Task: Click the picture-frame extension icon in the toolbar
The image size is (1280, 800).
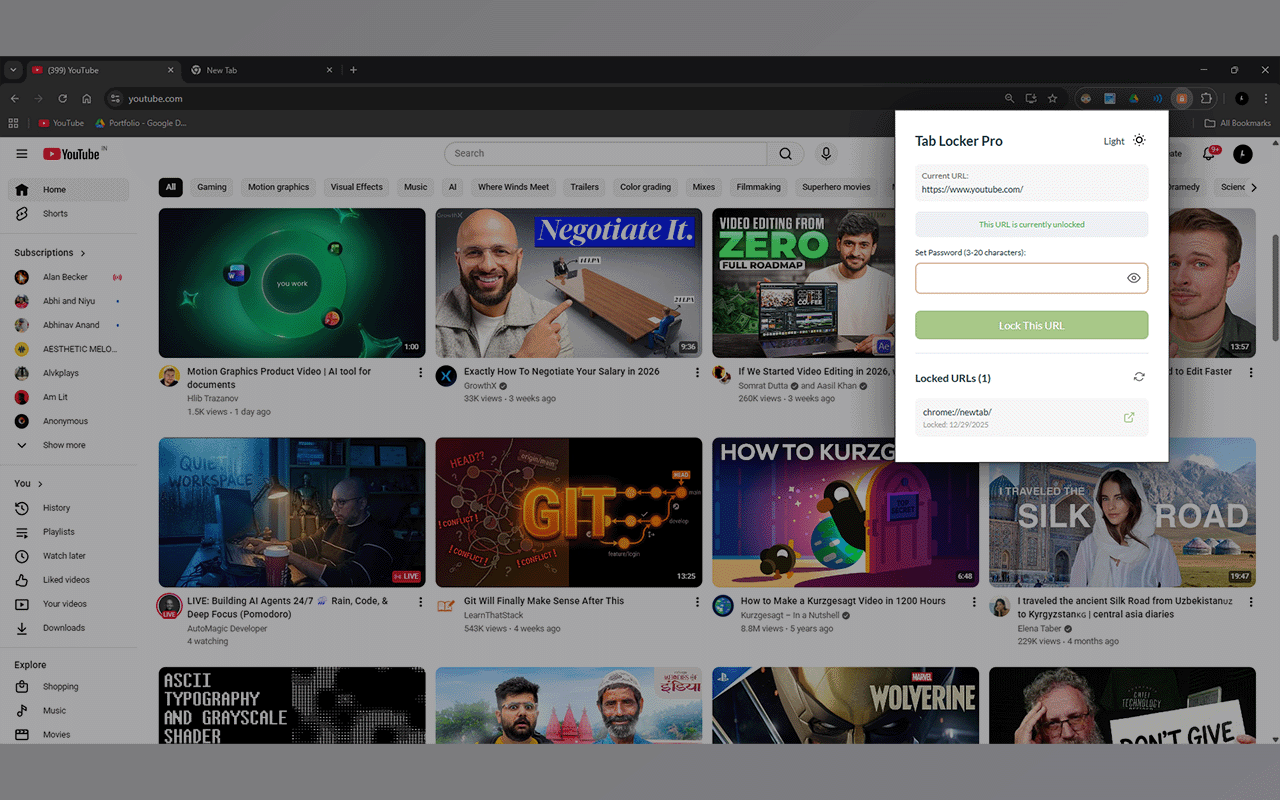Action: click(1110, 98)
